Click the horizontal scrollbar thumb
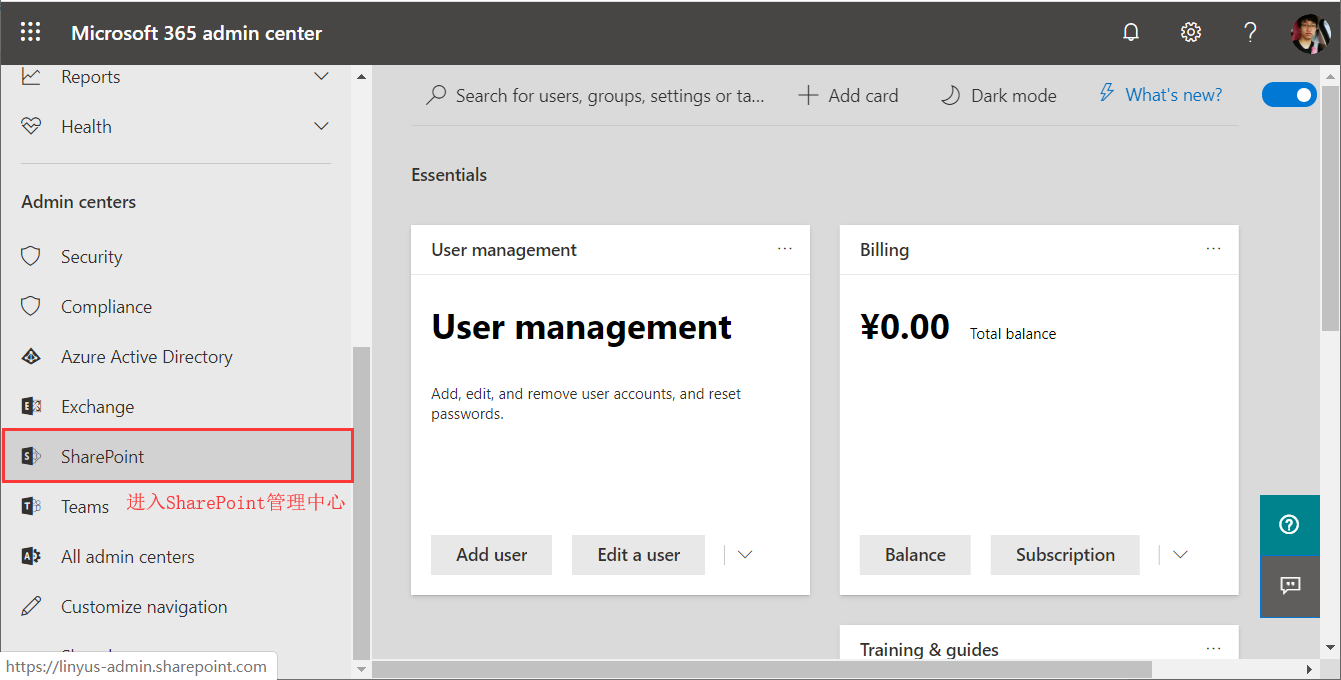The width and height of the screenshot is (1341, 680). click(762, 669)
